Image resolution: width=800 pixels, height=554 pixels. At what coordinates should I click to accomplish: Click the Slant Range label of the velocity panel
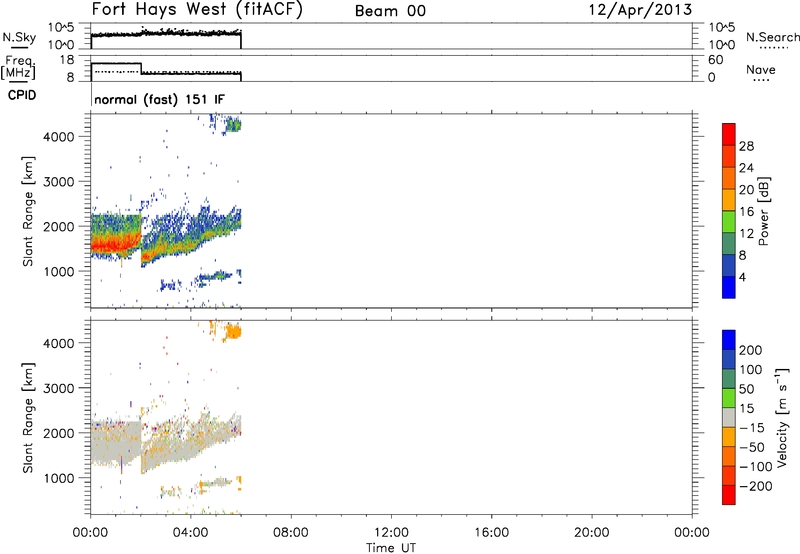pyautogui.click(x=28, y=417)
